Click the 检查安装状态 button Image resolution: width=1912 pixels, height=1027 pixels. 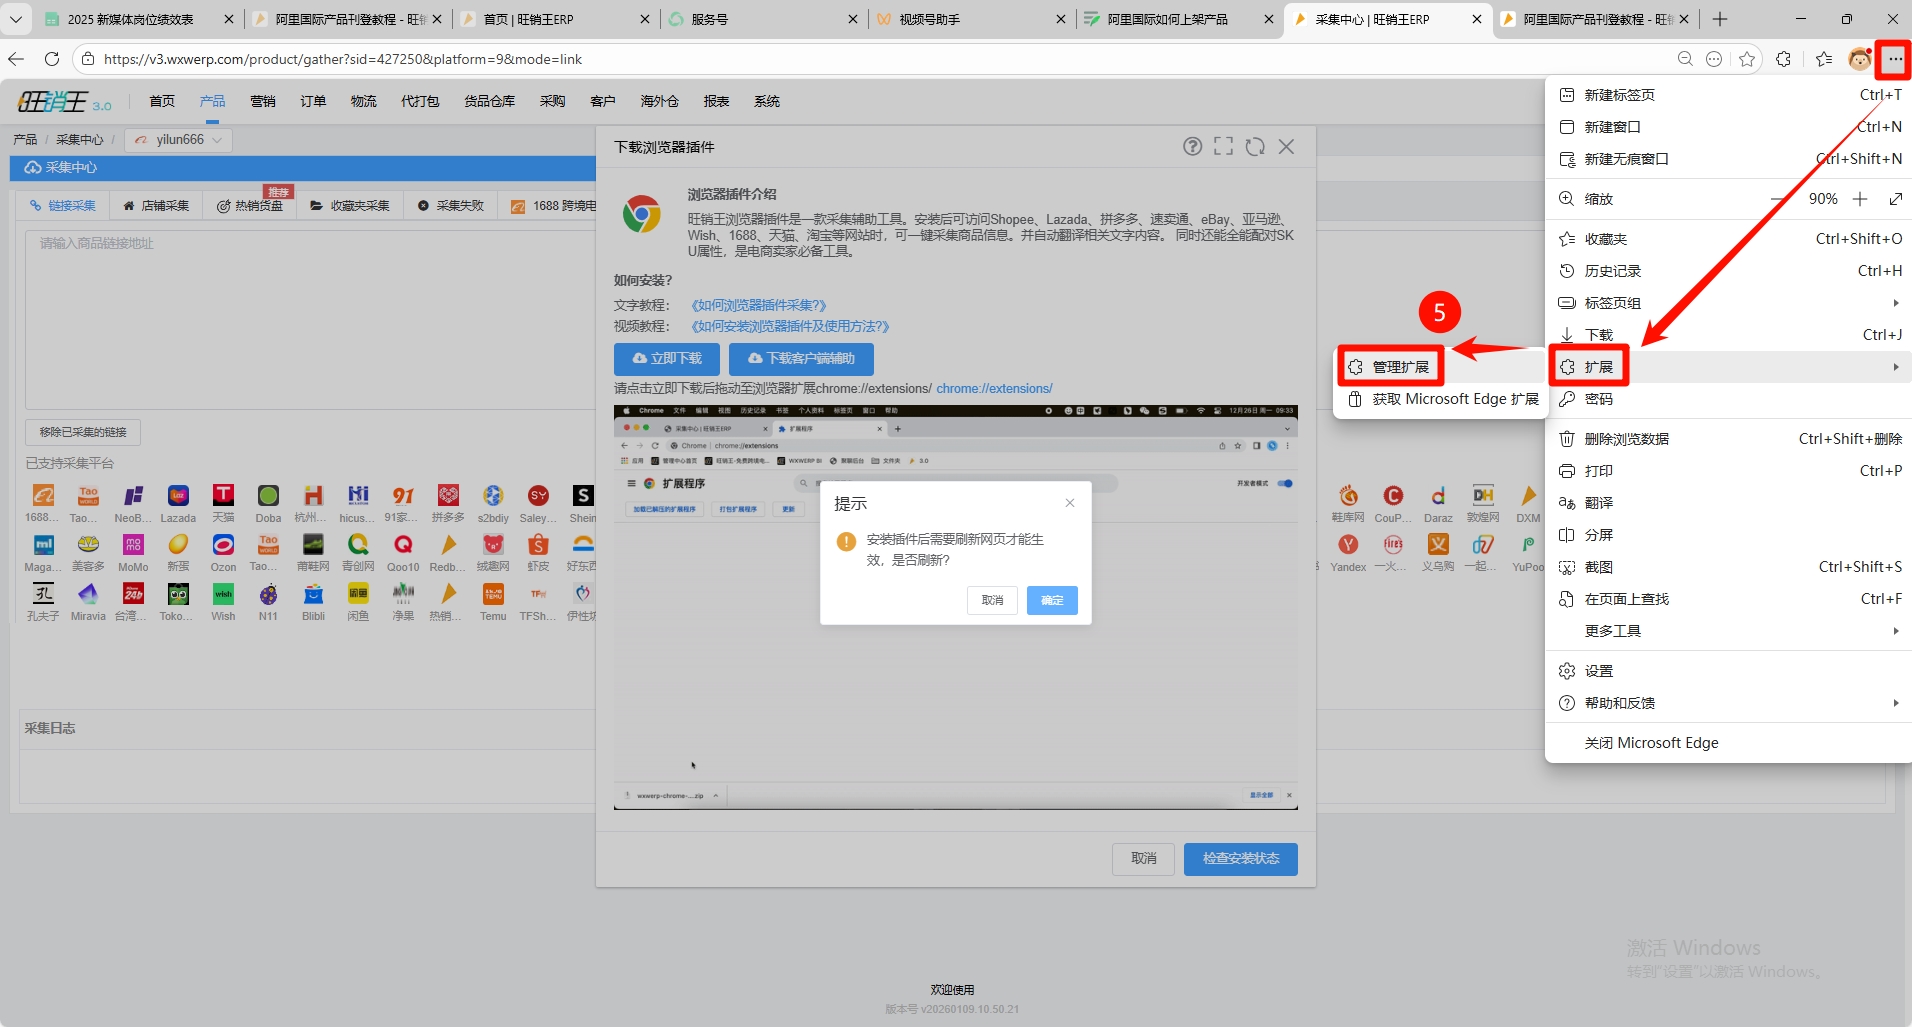[1240, 859]
